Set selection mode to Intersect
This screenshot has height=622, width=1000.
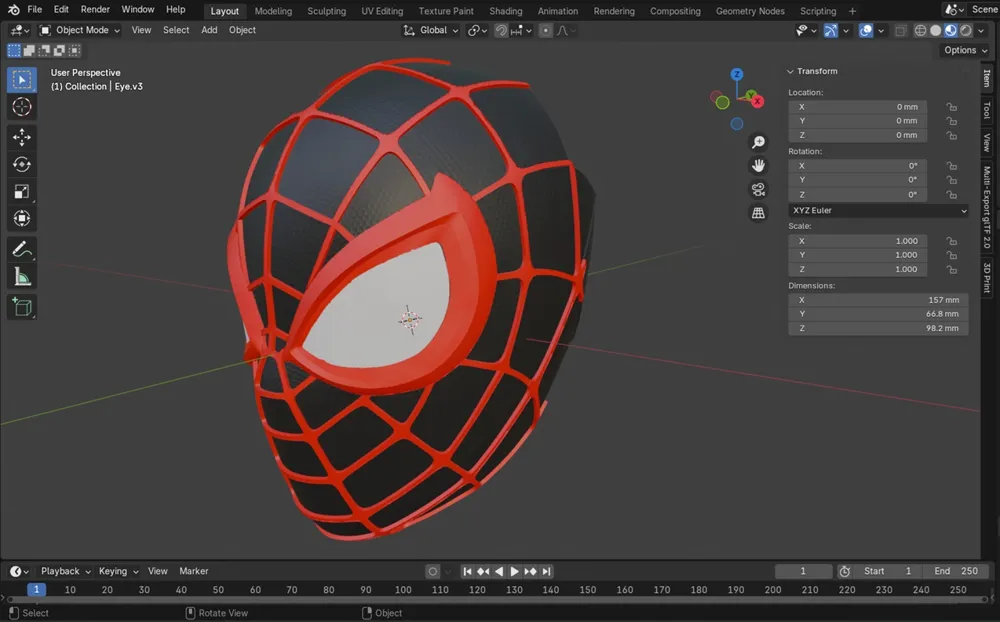tap(75, 50)
